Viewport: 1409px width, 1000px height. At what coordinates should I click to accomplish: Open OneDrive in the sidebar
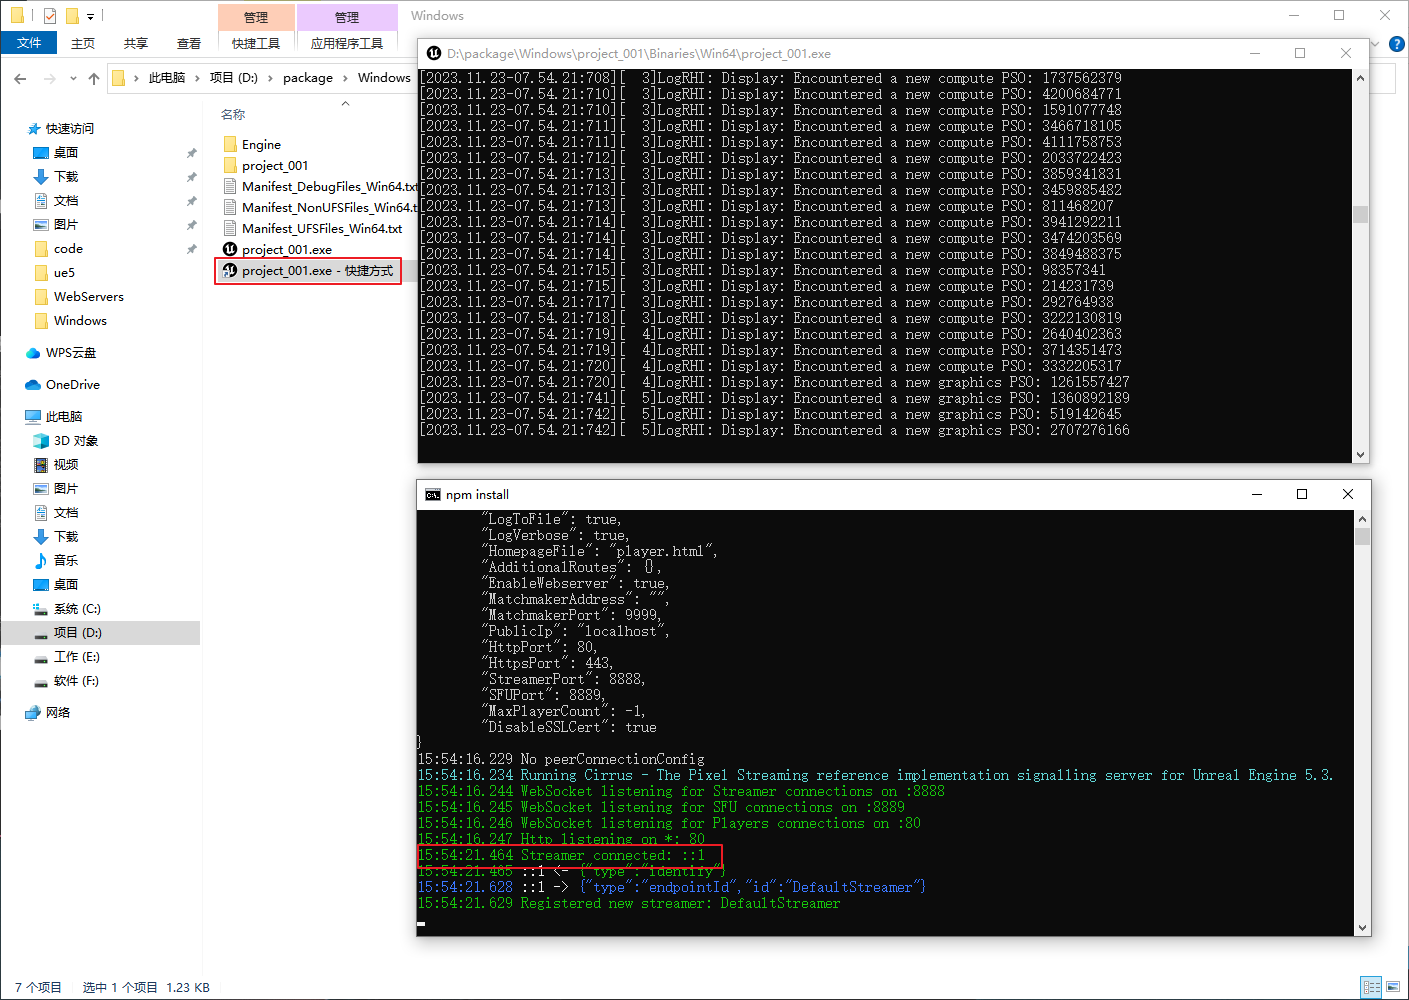pyautogui.click(x=73, y=385)
